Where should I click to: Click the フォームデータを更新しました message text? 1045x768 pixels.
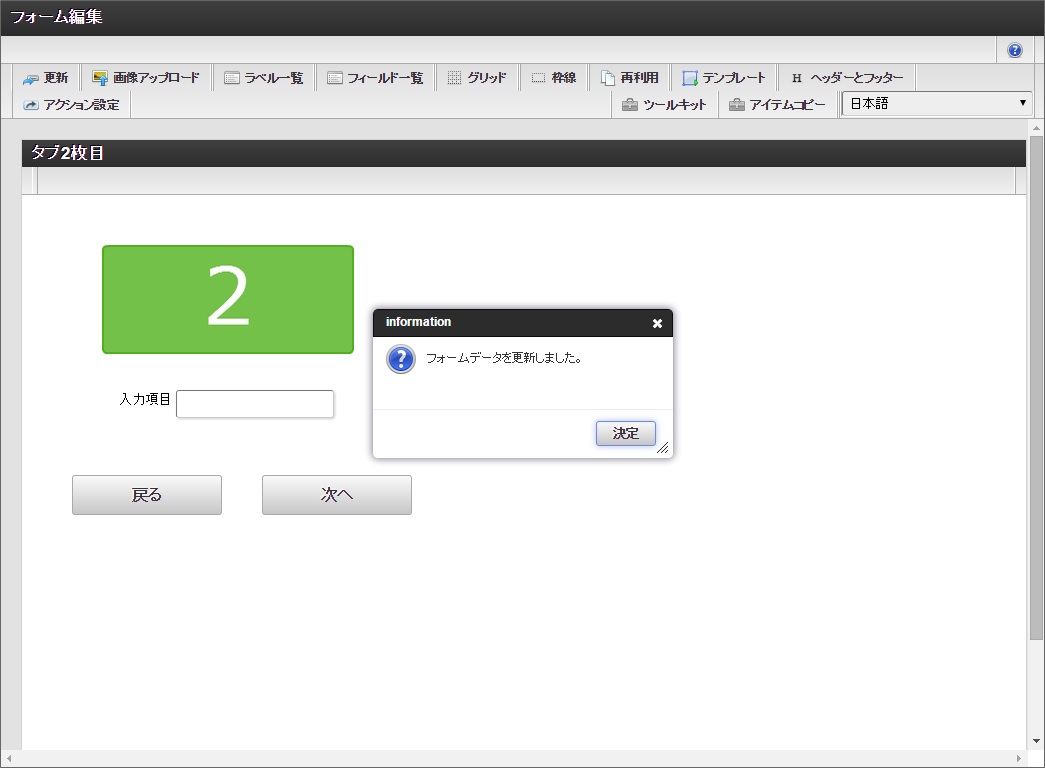[x=504, y=358]
